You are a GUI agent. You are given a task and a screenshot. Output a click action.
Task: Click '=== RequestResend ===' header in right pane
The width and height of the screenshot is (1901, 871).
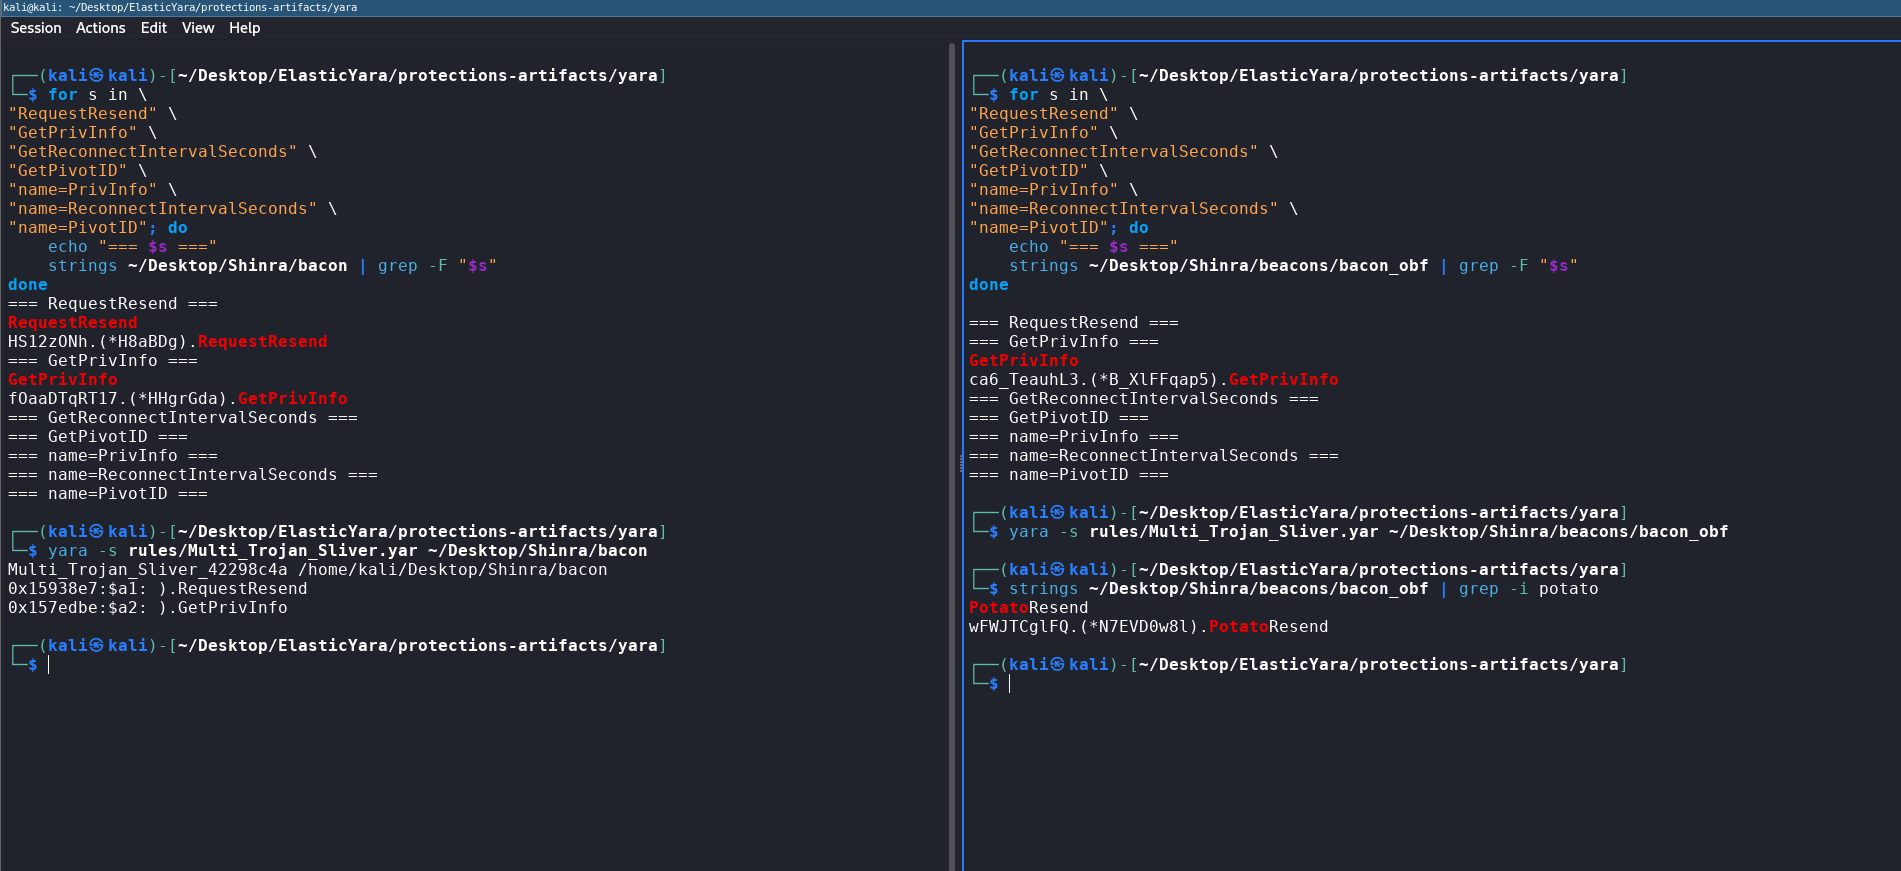1074,323
